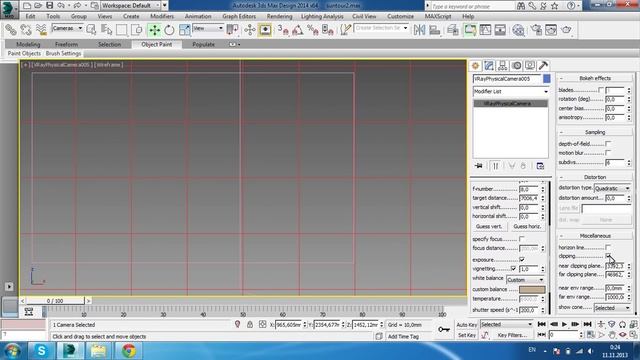
Task: Click Configure Modifier Sets icon
Action: click(540, 166)
